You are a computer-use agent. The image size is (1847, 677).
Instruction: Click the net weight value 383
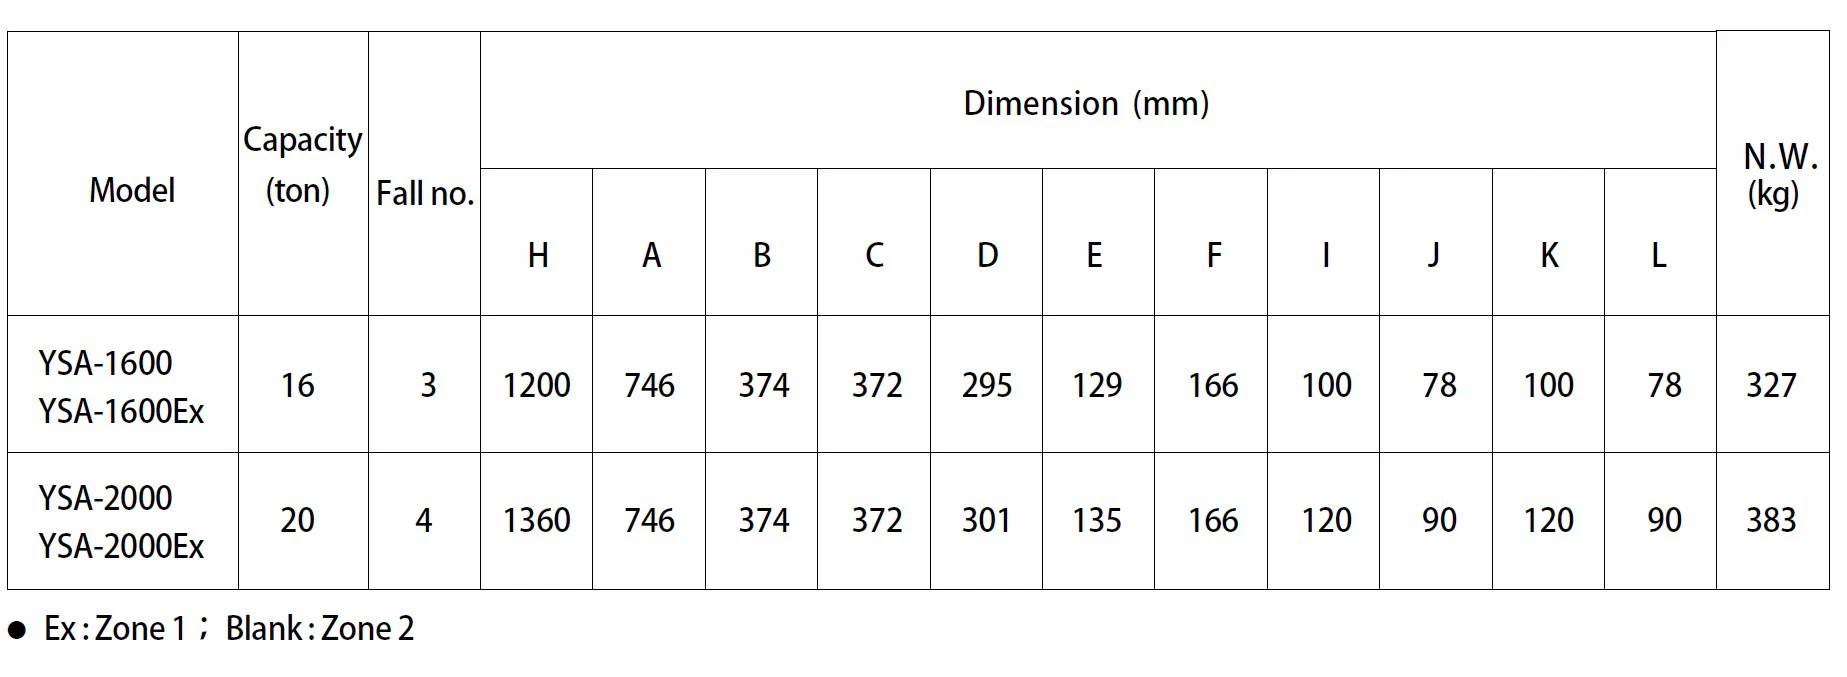click(1771, 520)
